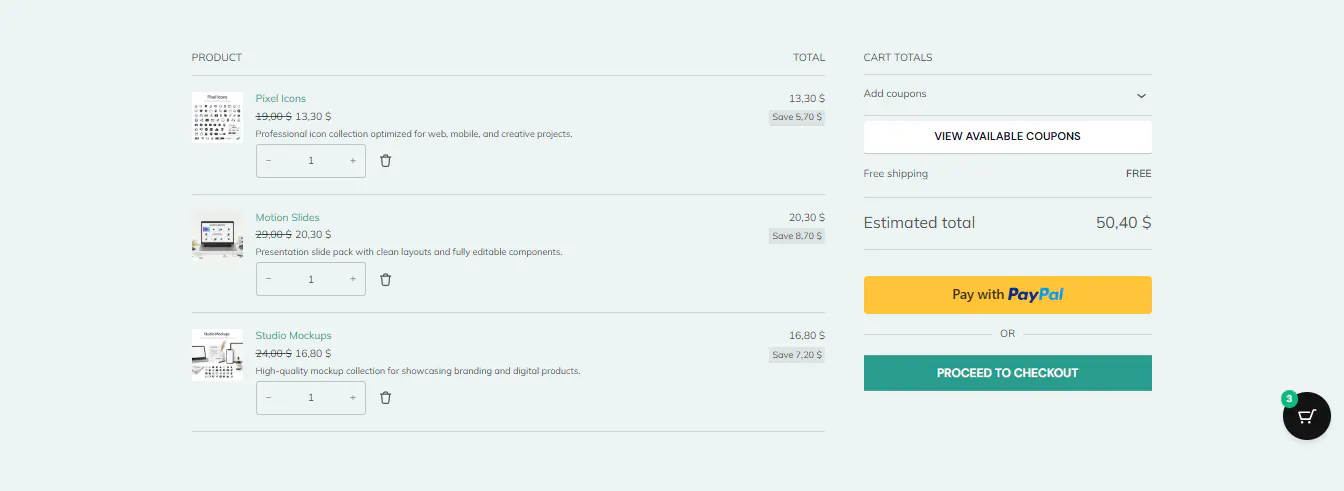1344x491 pixels.
Task: Click the Pixel Icons description text
Action: pyautogui.click(x=414, y=134)
